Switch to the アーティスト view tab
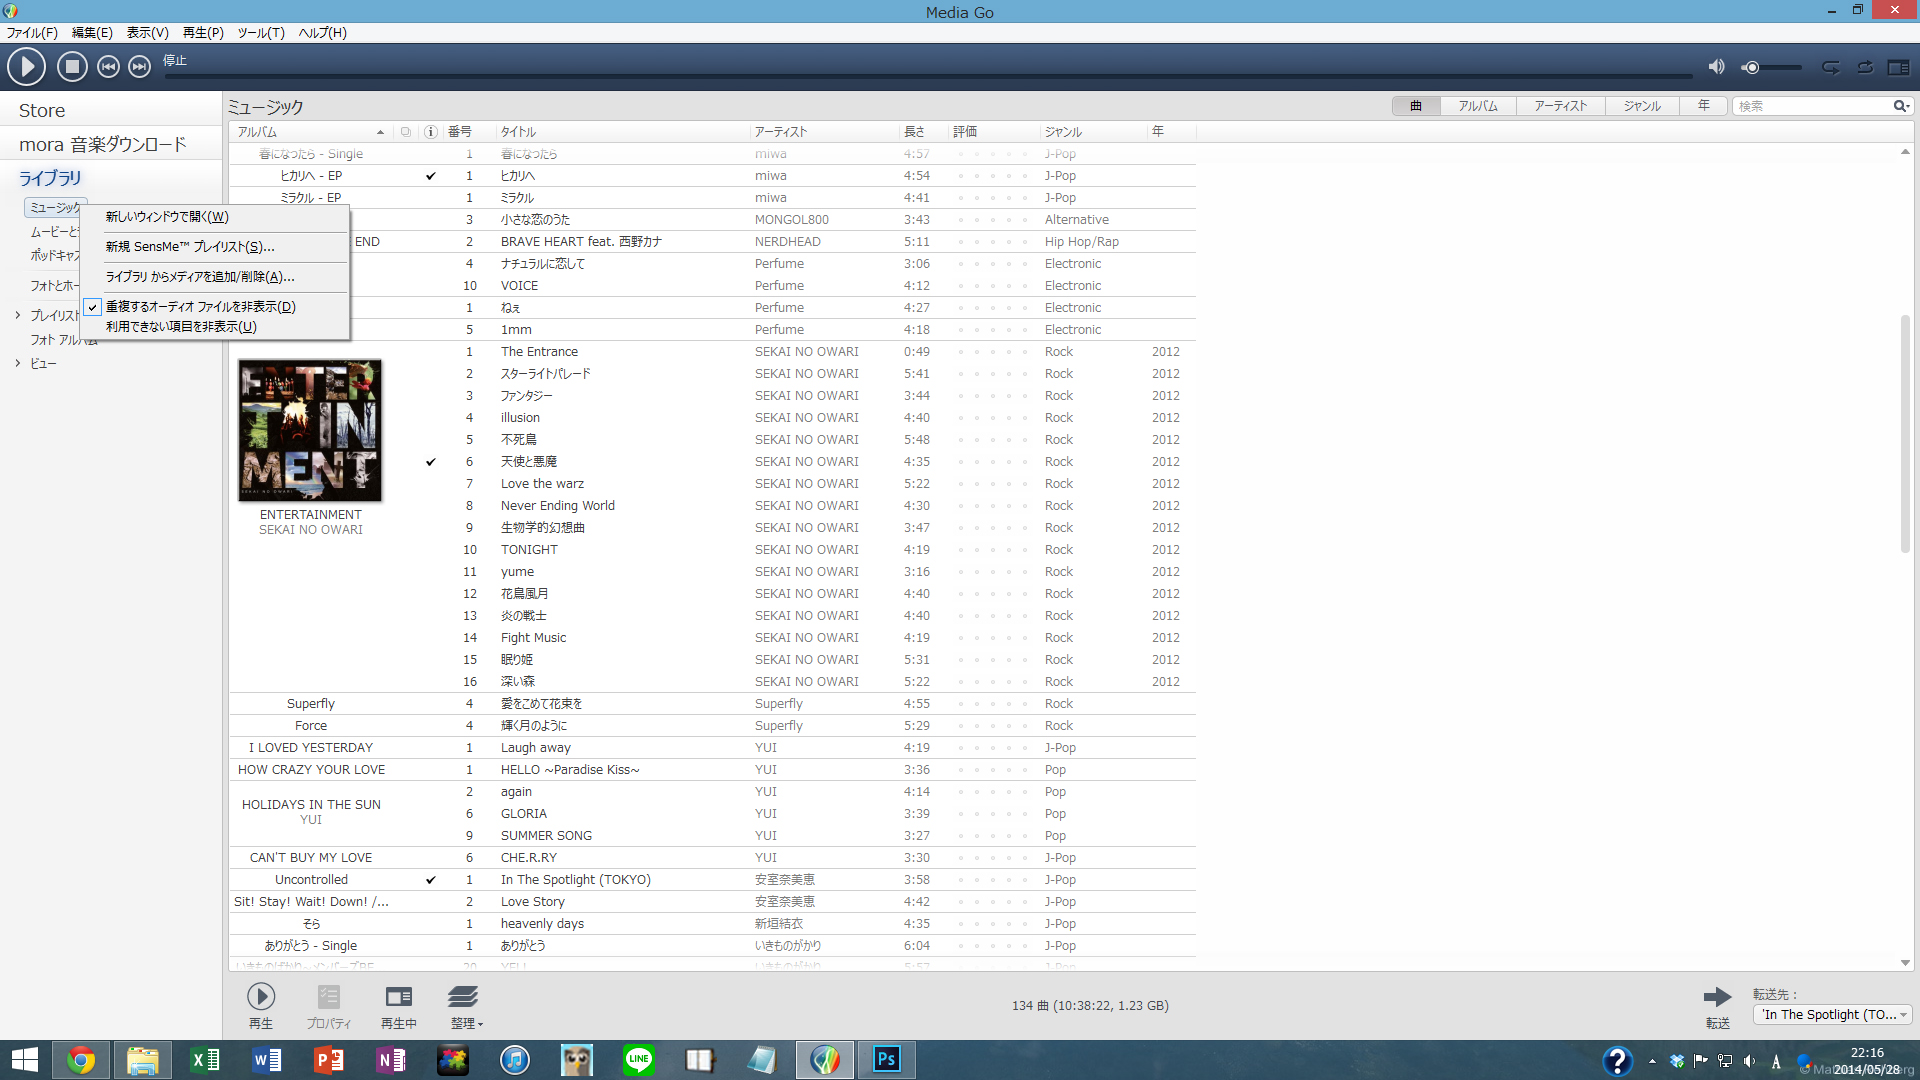The height and width of the screenshot is (1080, 1920). click(x=1561, y=106)
